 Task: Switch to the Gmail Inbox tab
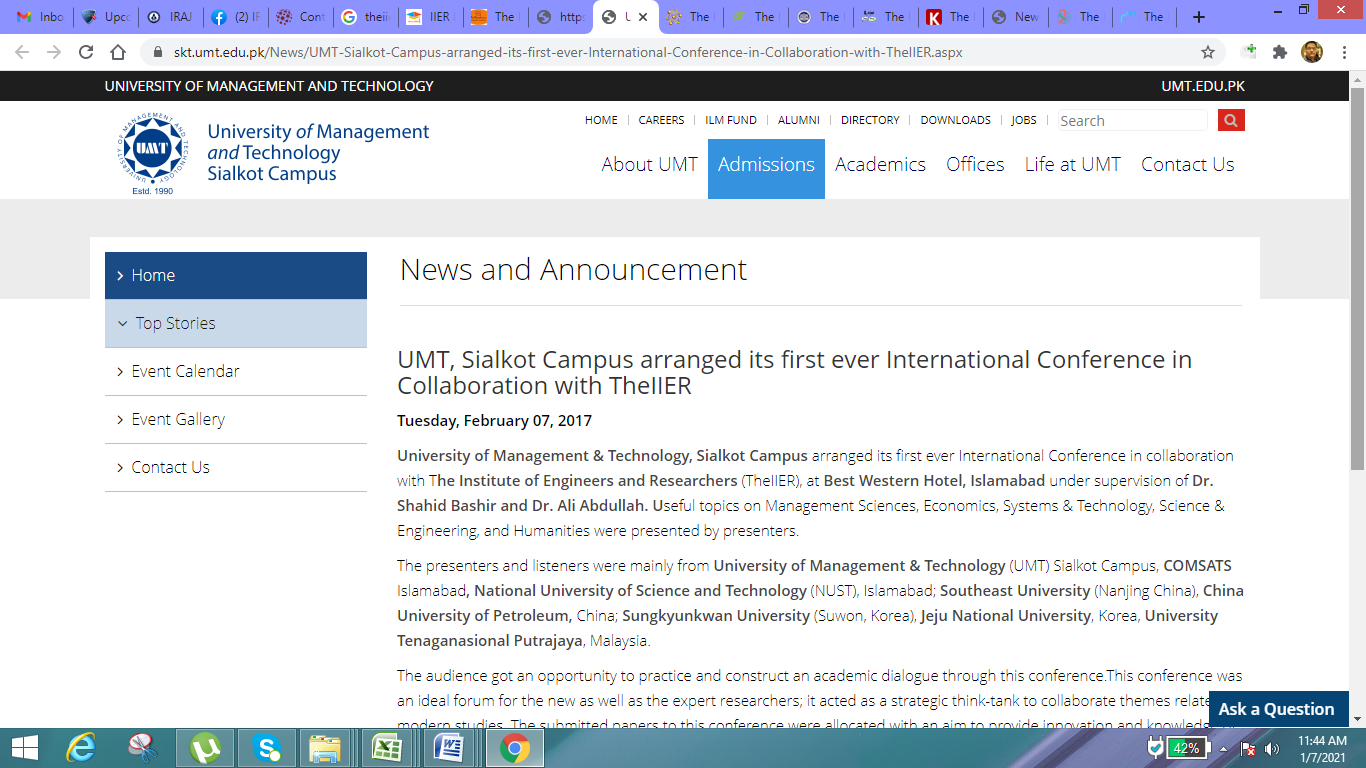(40, 17)
